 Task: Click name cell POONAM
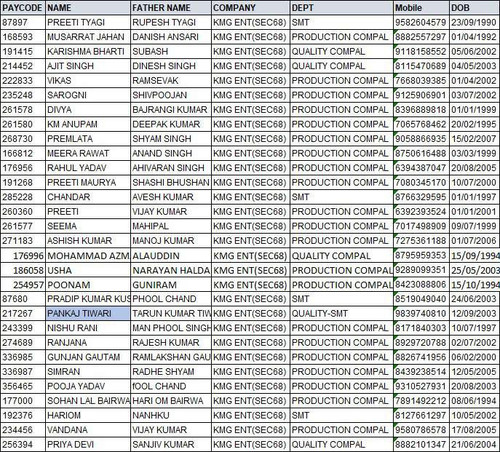coord(88,285)
